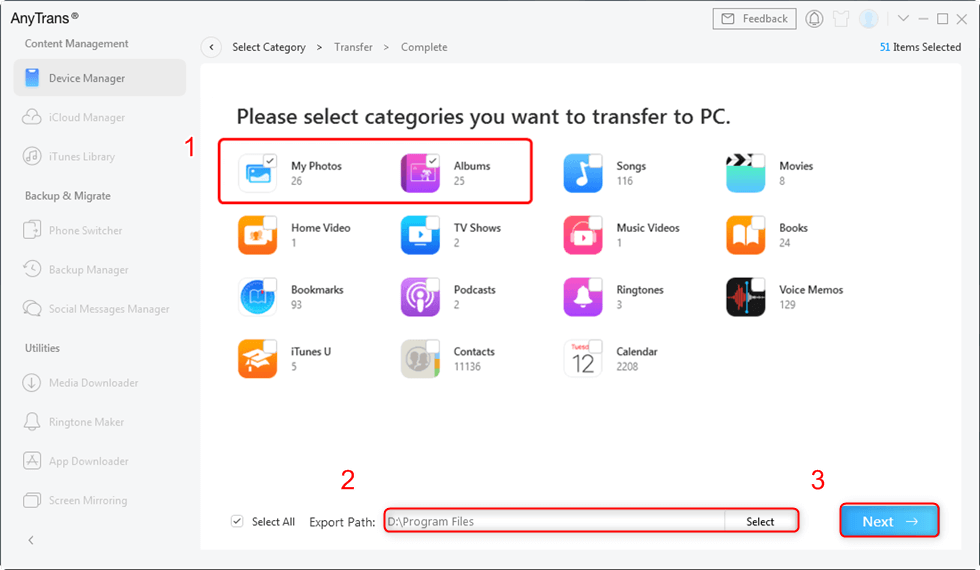The image size is (980, 570).
Task: Check the Contacts checkbox
Action: [432, 346]
